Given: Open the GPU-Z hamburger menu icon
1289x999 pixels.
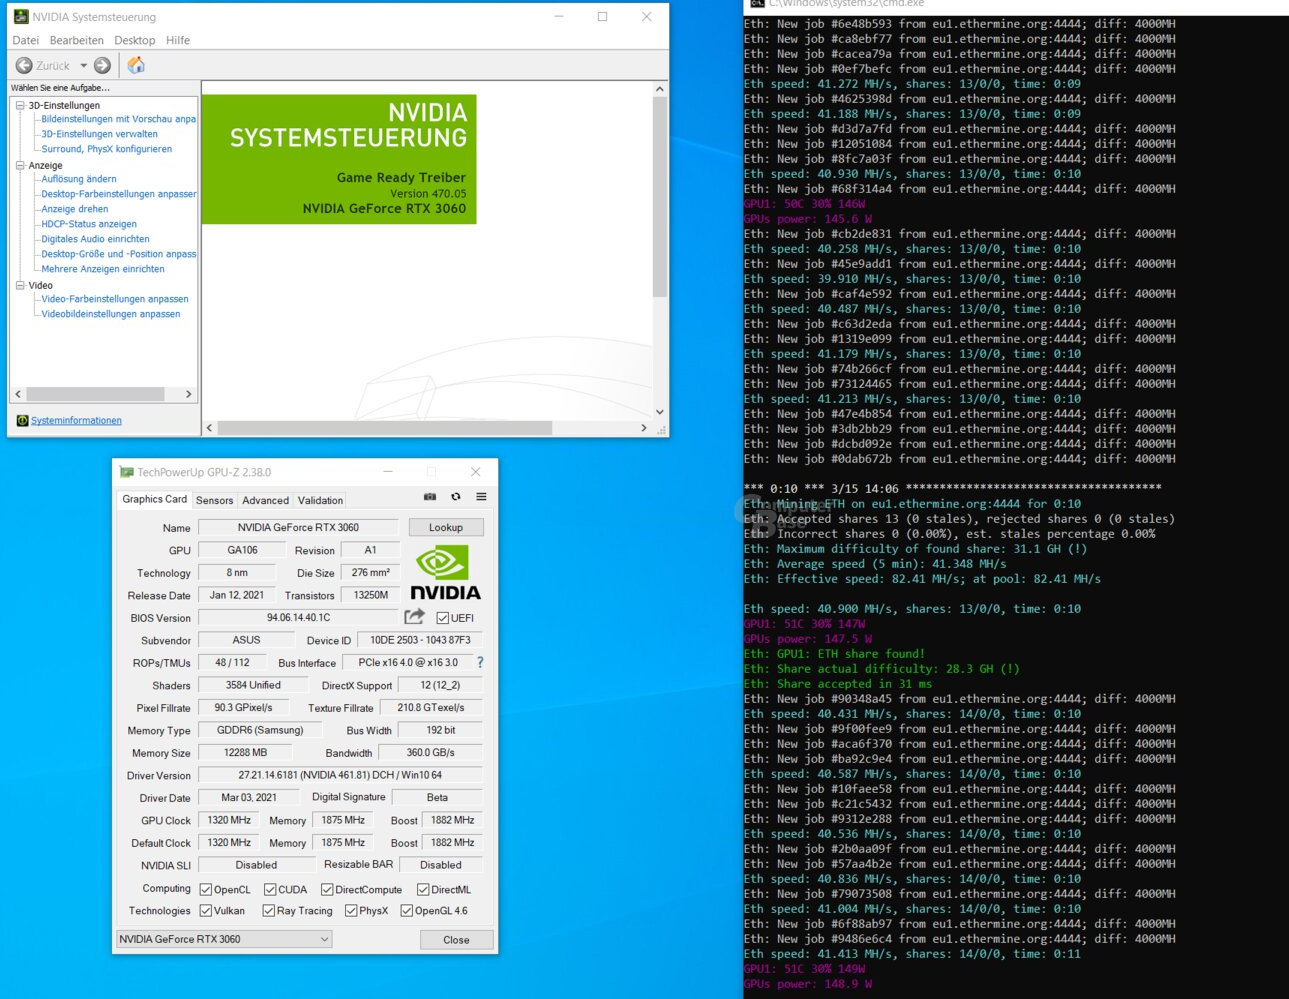Looking at the screenshot, I should point(481,497).
